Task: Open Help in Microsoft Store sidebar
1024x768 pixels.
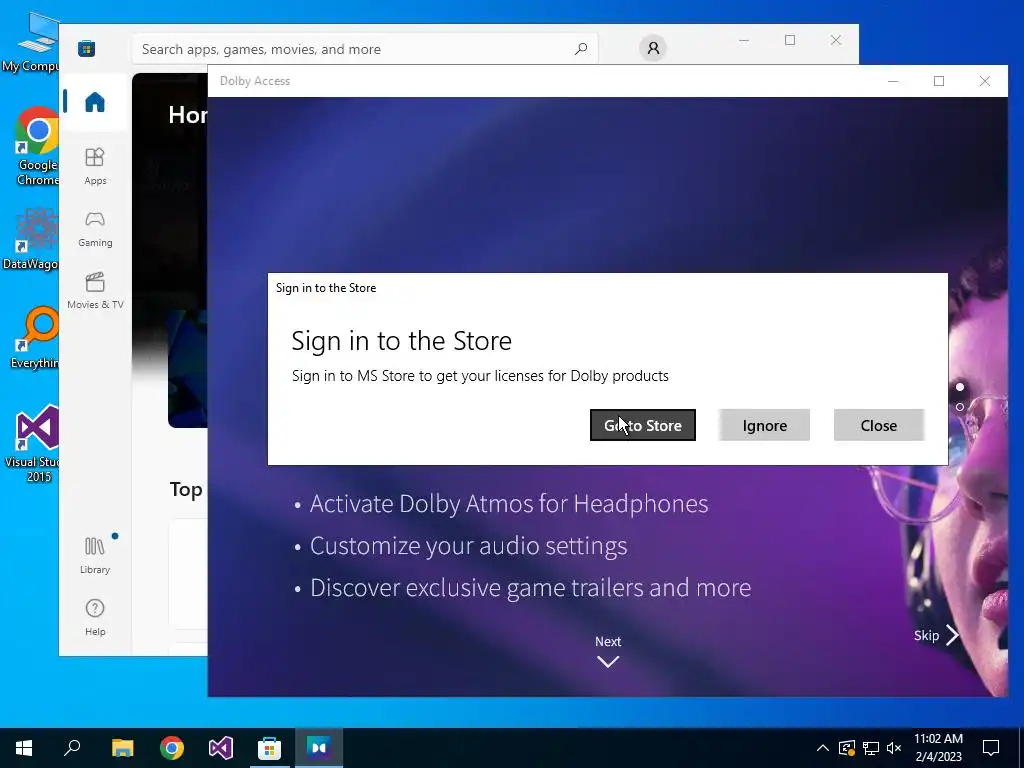Action: coord(95,617)
